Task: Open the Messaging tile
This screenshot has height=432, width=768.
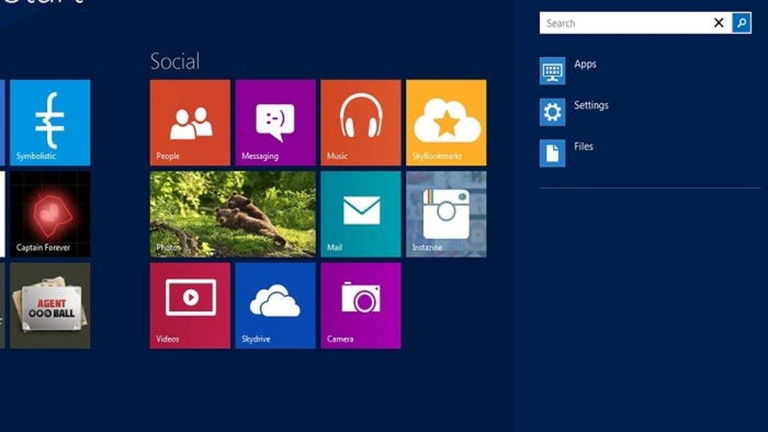Action: [x=275, y=122]
